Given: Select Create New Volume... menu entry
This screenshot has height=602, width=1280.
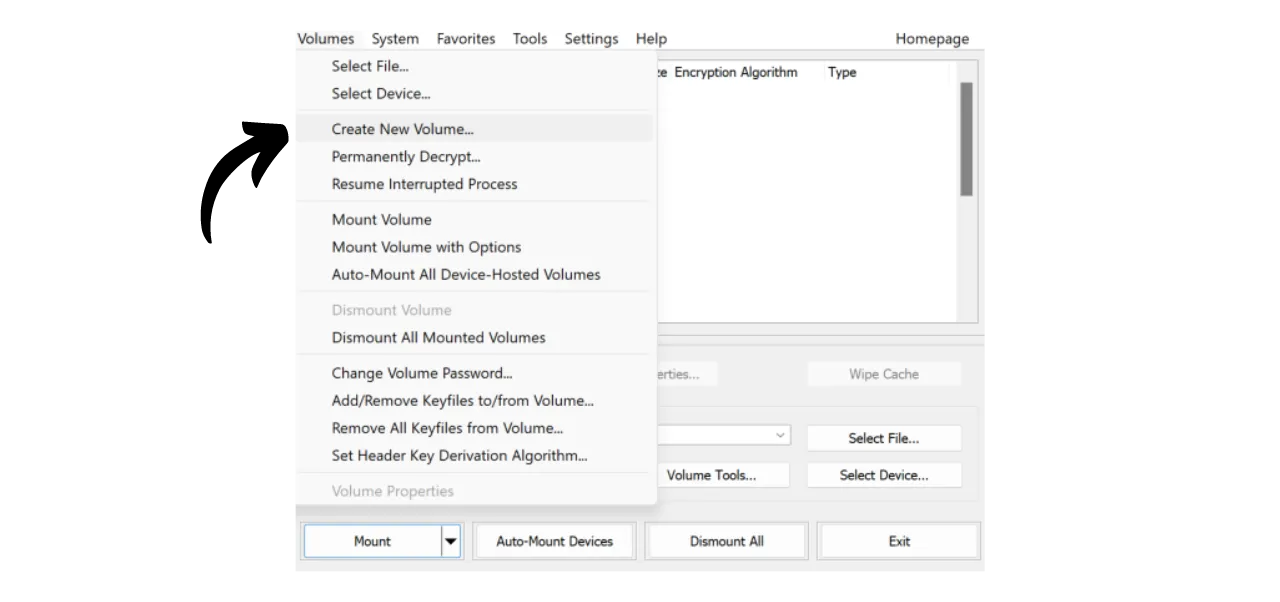Looking at the screenshot, I should tap(475, 129).
